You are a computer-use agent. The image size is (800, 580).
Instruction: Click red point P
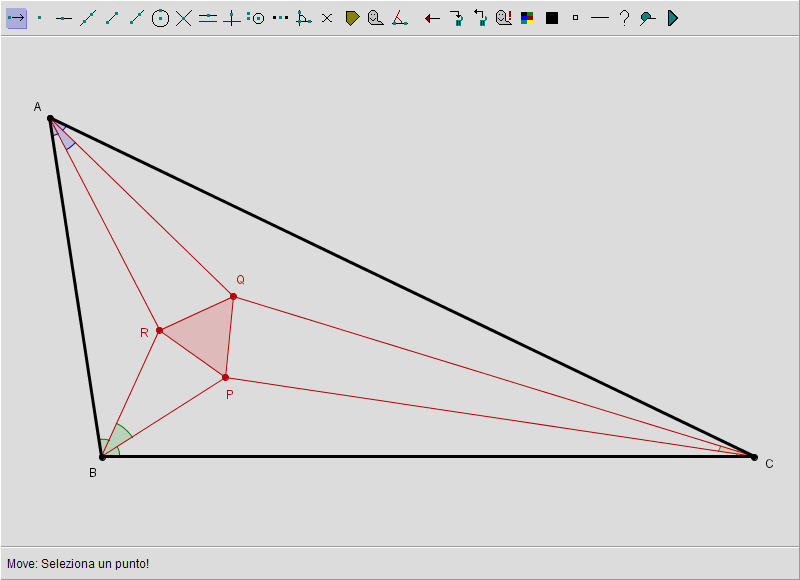226,377
